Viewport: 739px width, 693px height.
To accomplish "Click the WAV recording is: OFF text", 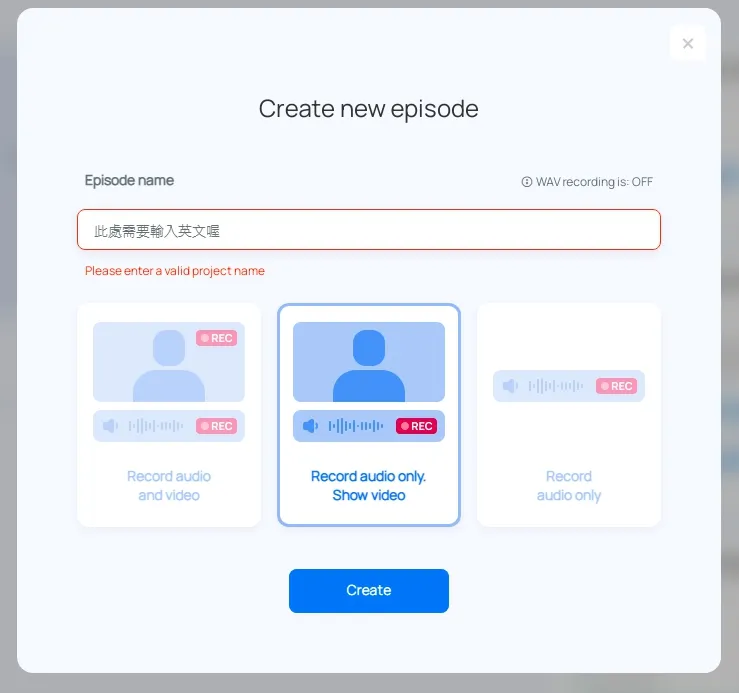I will (x=594, y=182).
